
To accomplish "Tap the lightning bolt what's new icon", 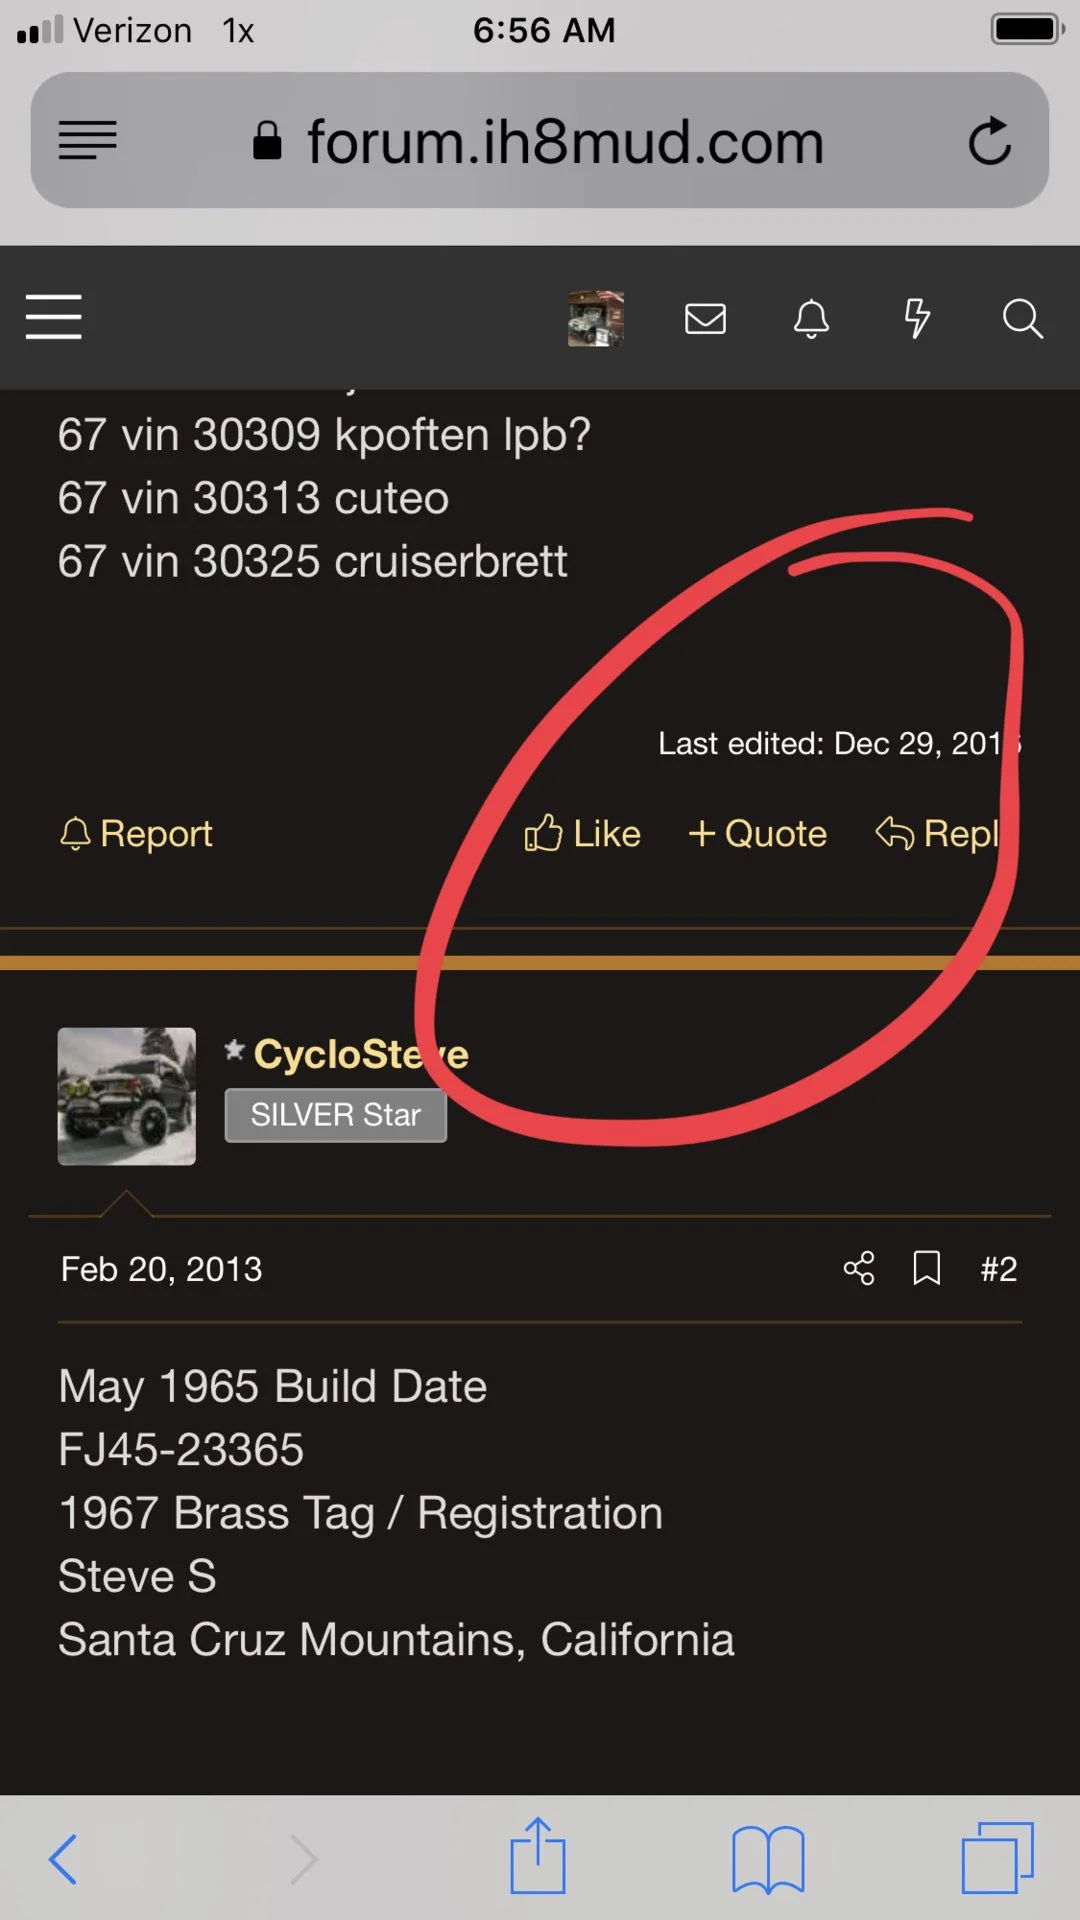I will (x=917, y=319).
